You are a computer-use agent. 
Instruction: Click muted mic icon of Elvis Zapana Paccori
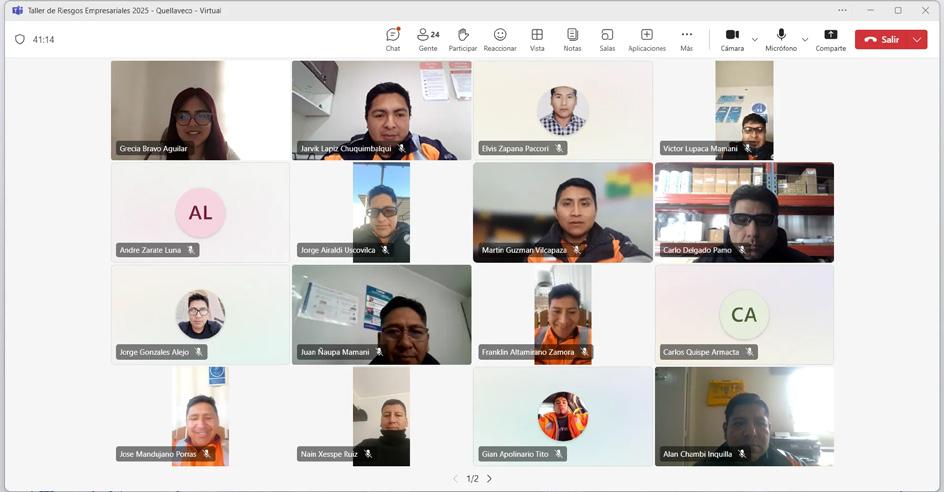coord(559,148)
